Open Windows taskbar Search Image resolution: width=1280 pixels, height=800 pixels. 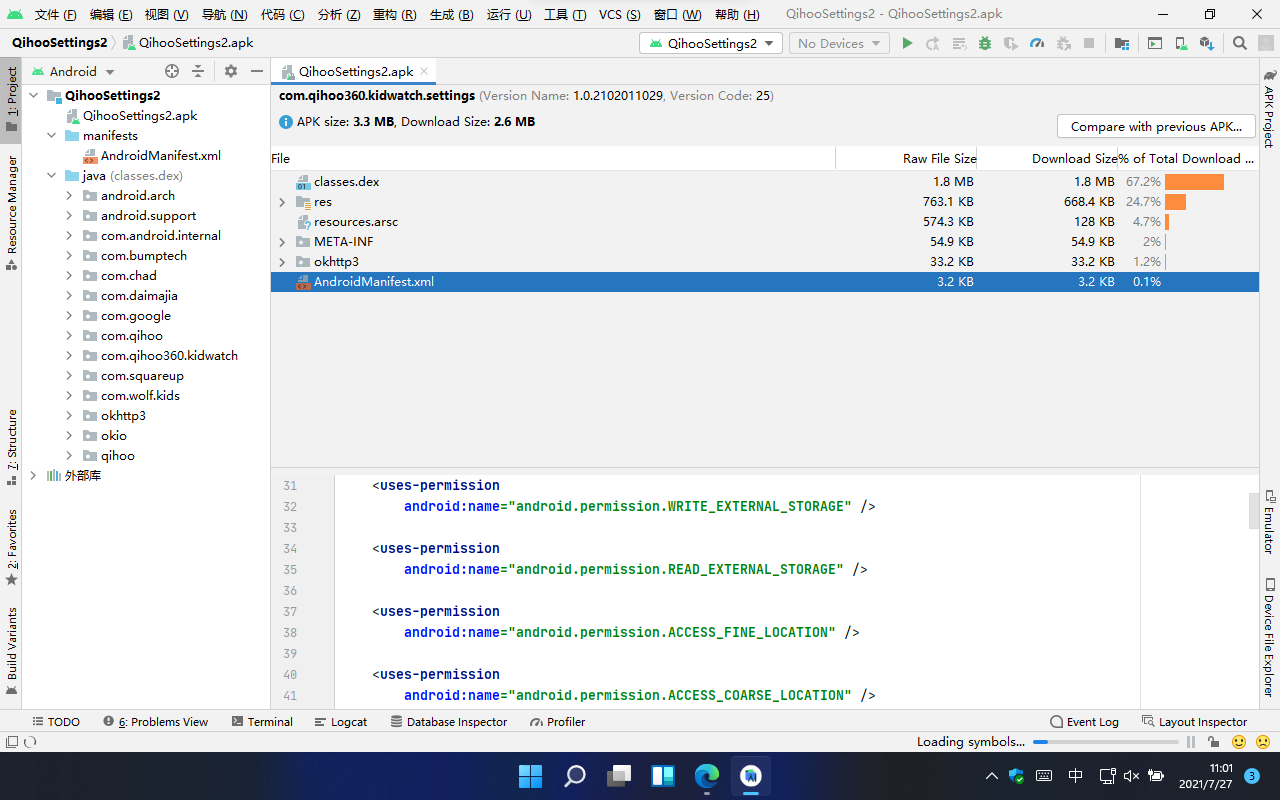coord(575,775)
